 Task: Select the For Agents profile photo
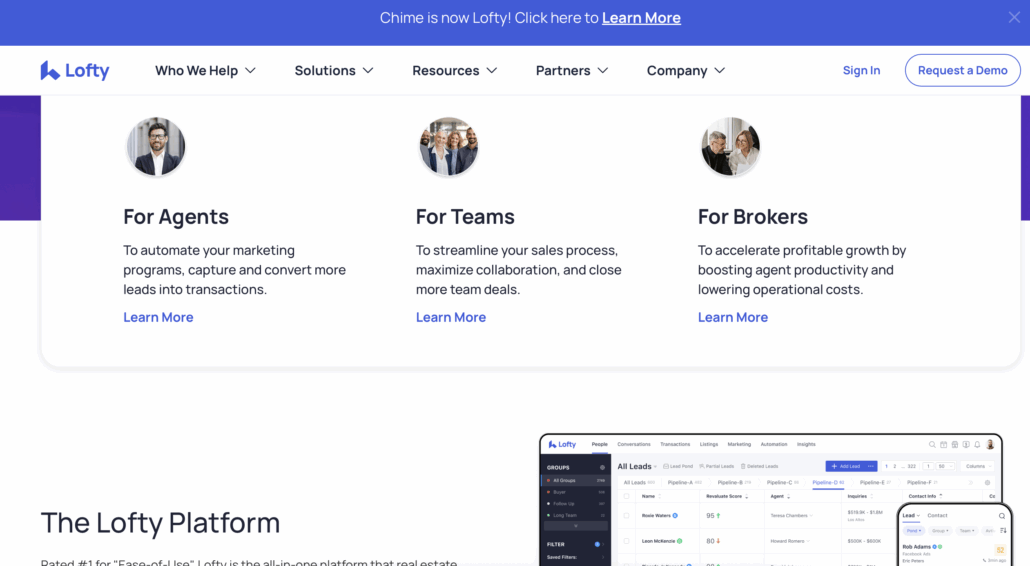156,146
